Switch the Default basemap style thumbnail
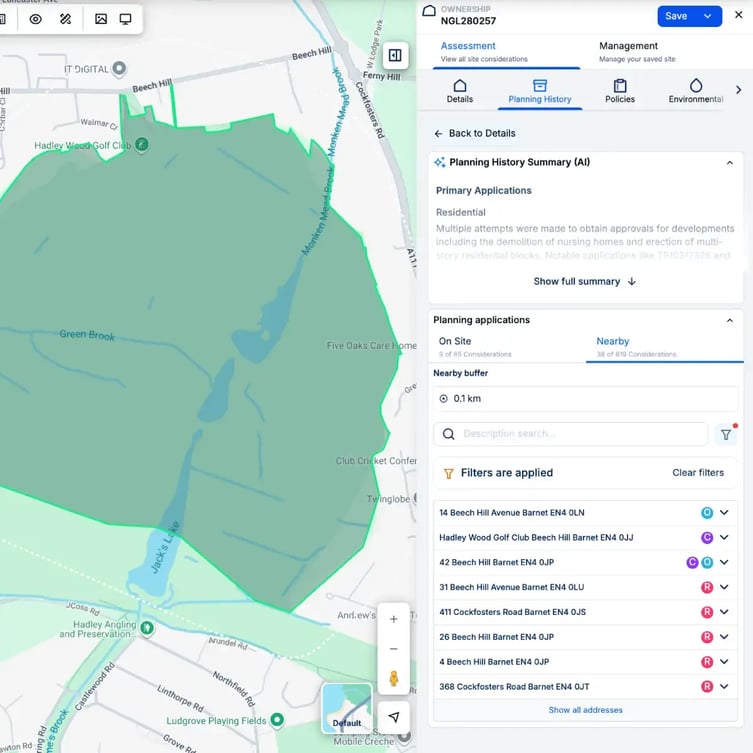 point(346,708)
